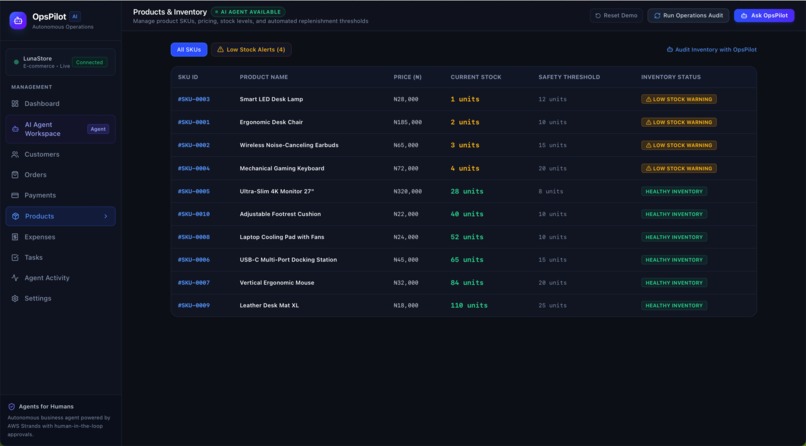Click Healthy Inventory badge for Vertical Ergonomic Mouse
This screenshot has width=806, height=446.
pyautogui.click(x=674, y=283)
